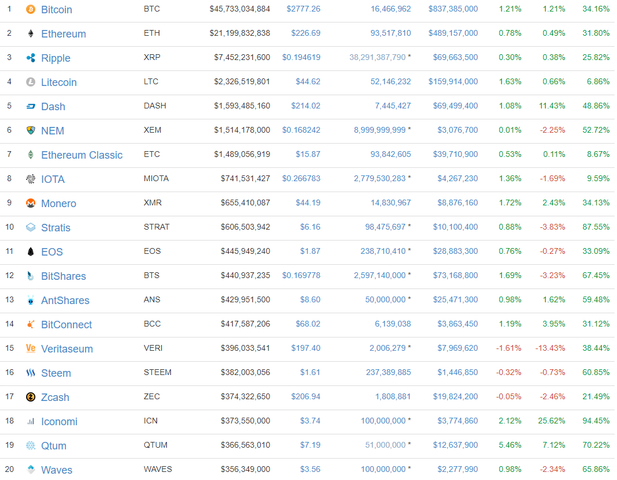Open the NEM coin page link
The height and width of the screenshot is (480, 617).
52,131
